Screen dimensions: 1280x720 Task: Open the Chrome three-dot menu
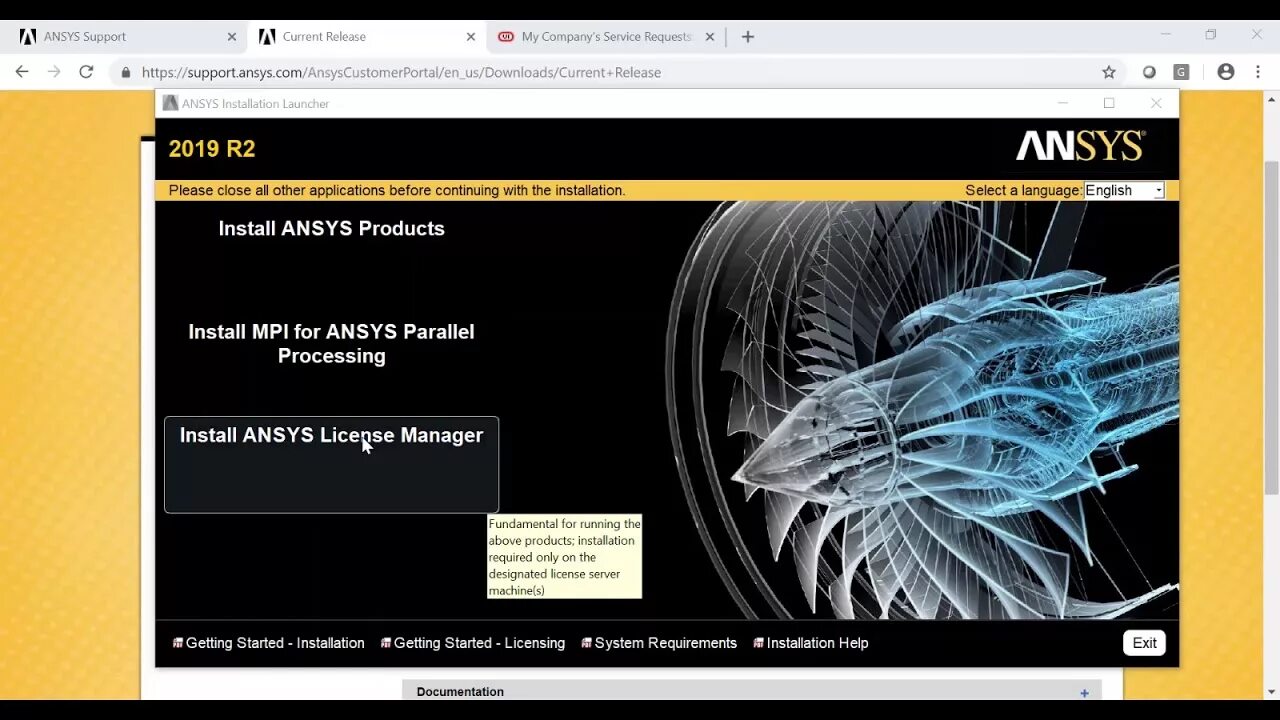coord(1257,72)
